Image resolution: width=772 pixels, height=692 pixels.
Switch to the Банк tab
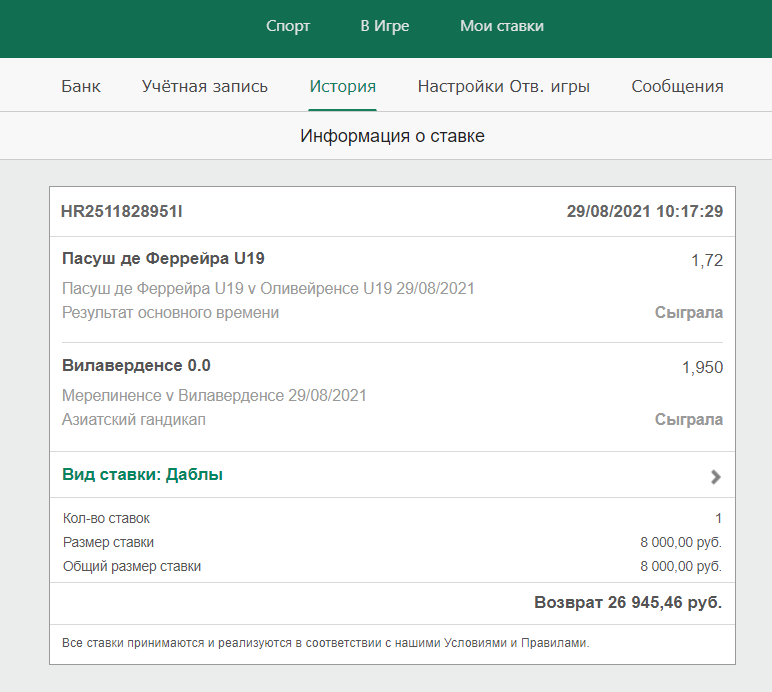point(81,86)
